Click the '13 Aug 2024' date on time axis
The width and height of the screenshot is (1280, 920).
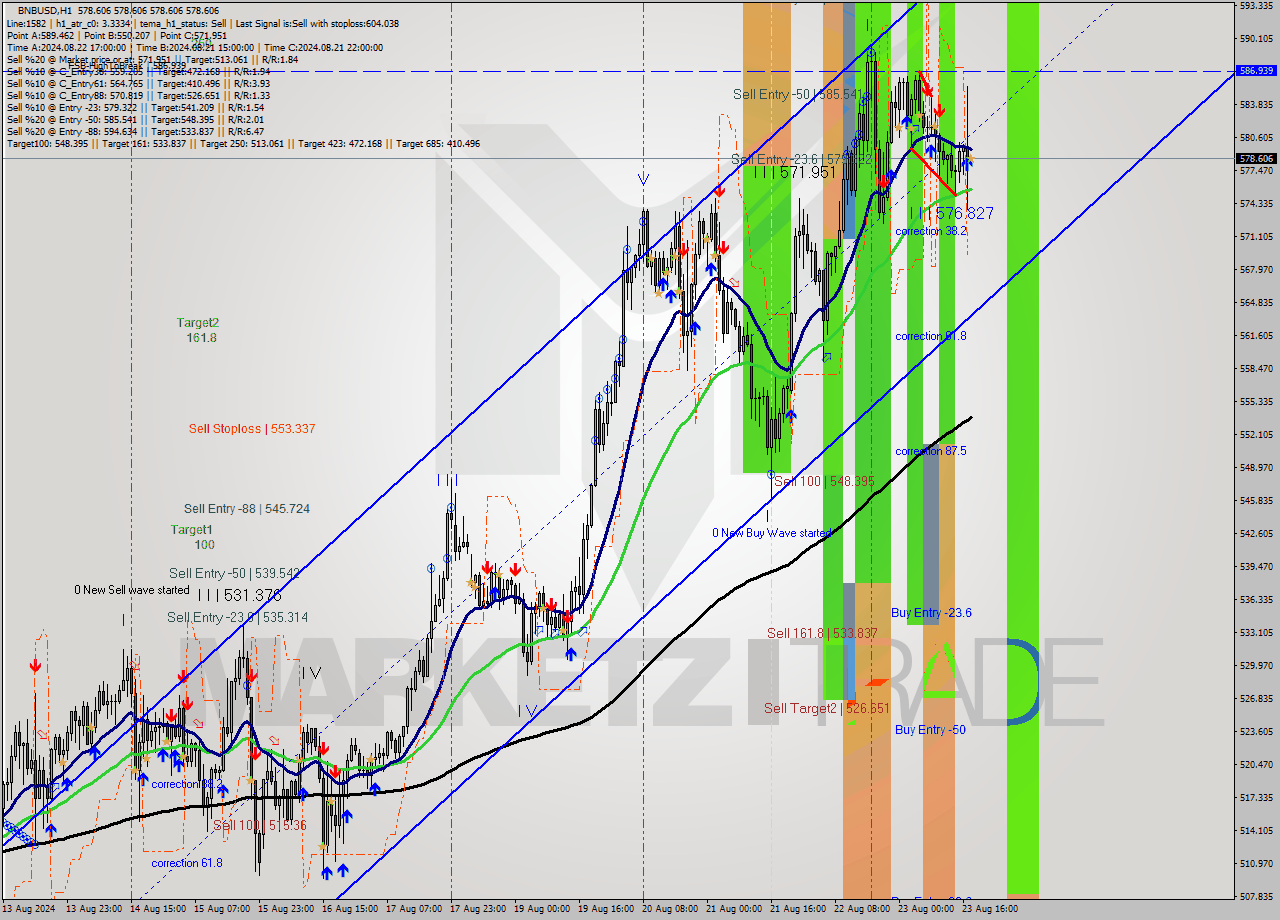click(x=29, y=909)
